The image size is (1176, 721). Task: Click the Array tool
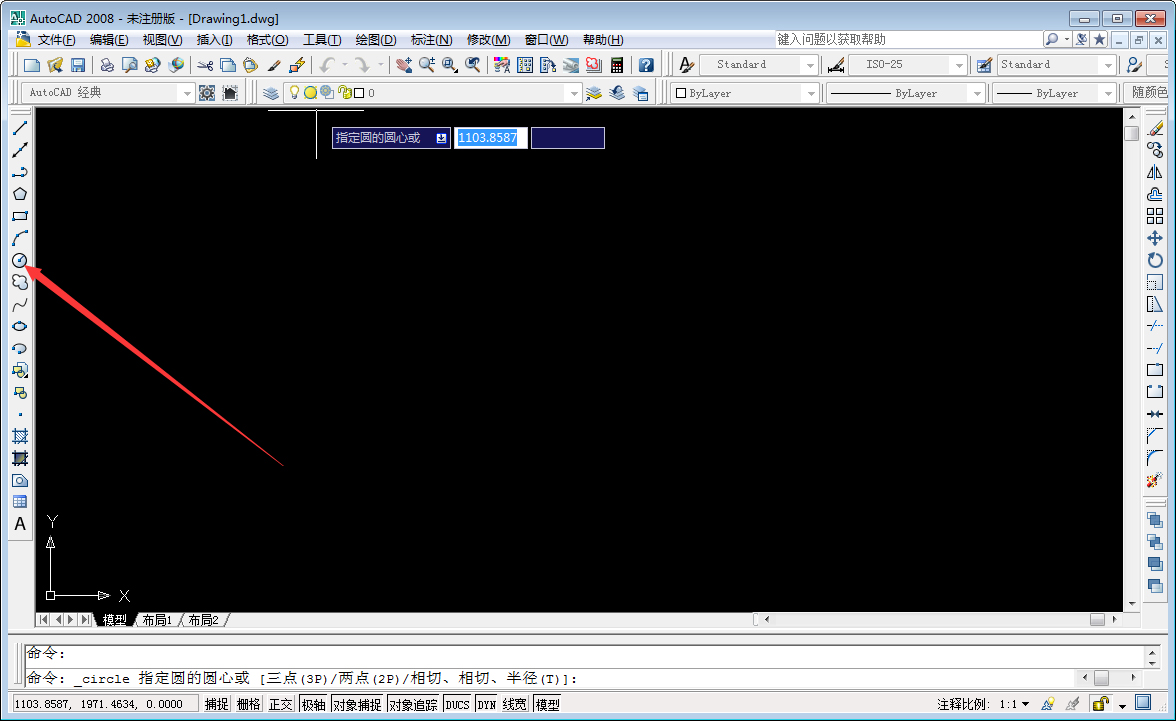point(1155,216)
